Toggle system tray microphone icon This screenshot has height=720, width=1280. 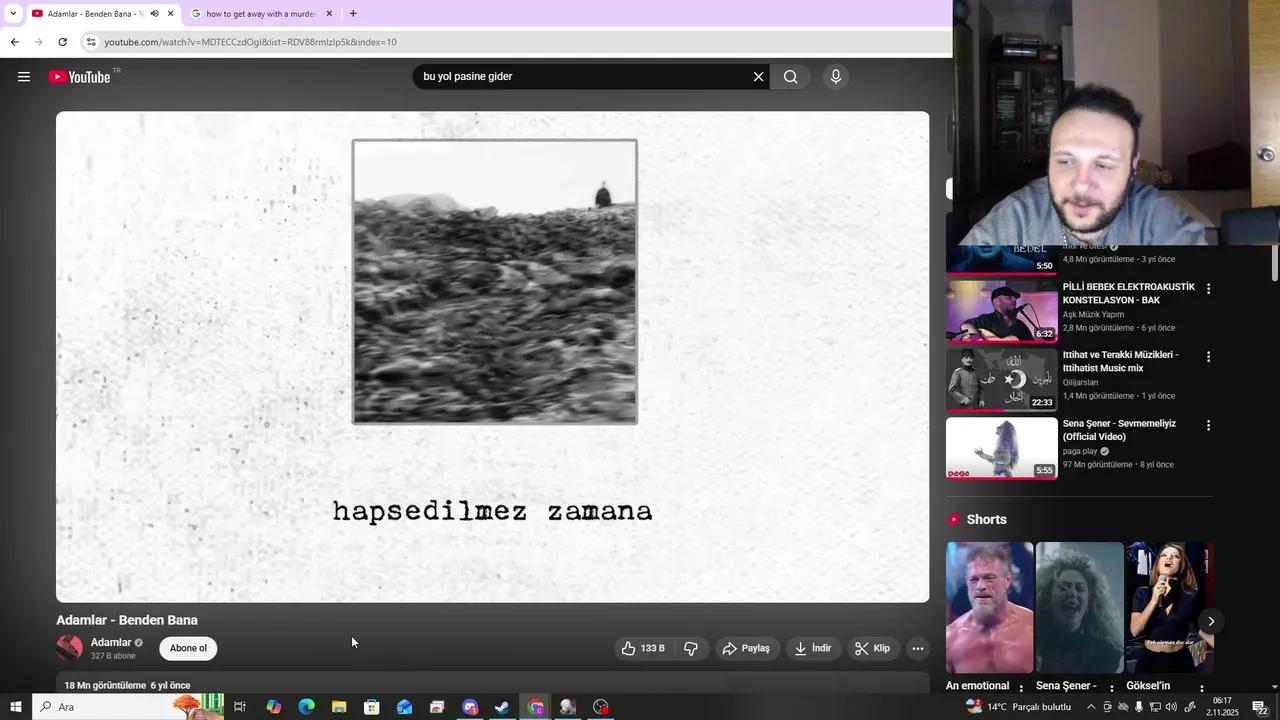[1139, 707]
